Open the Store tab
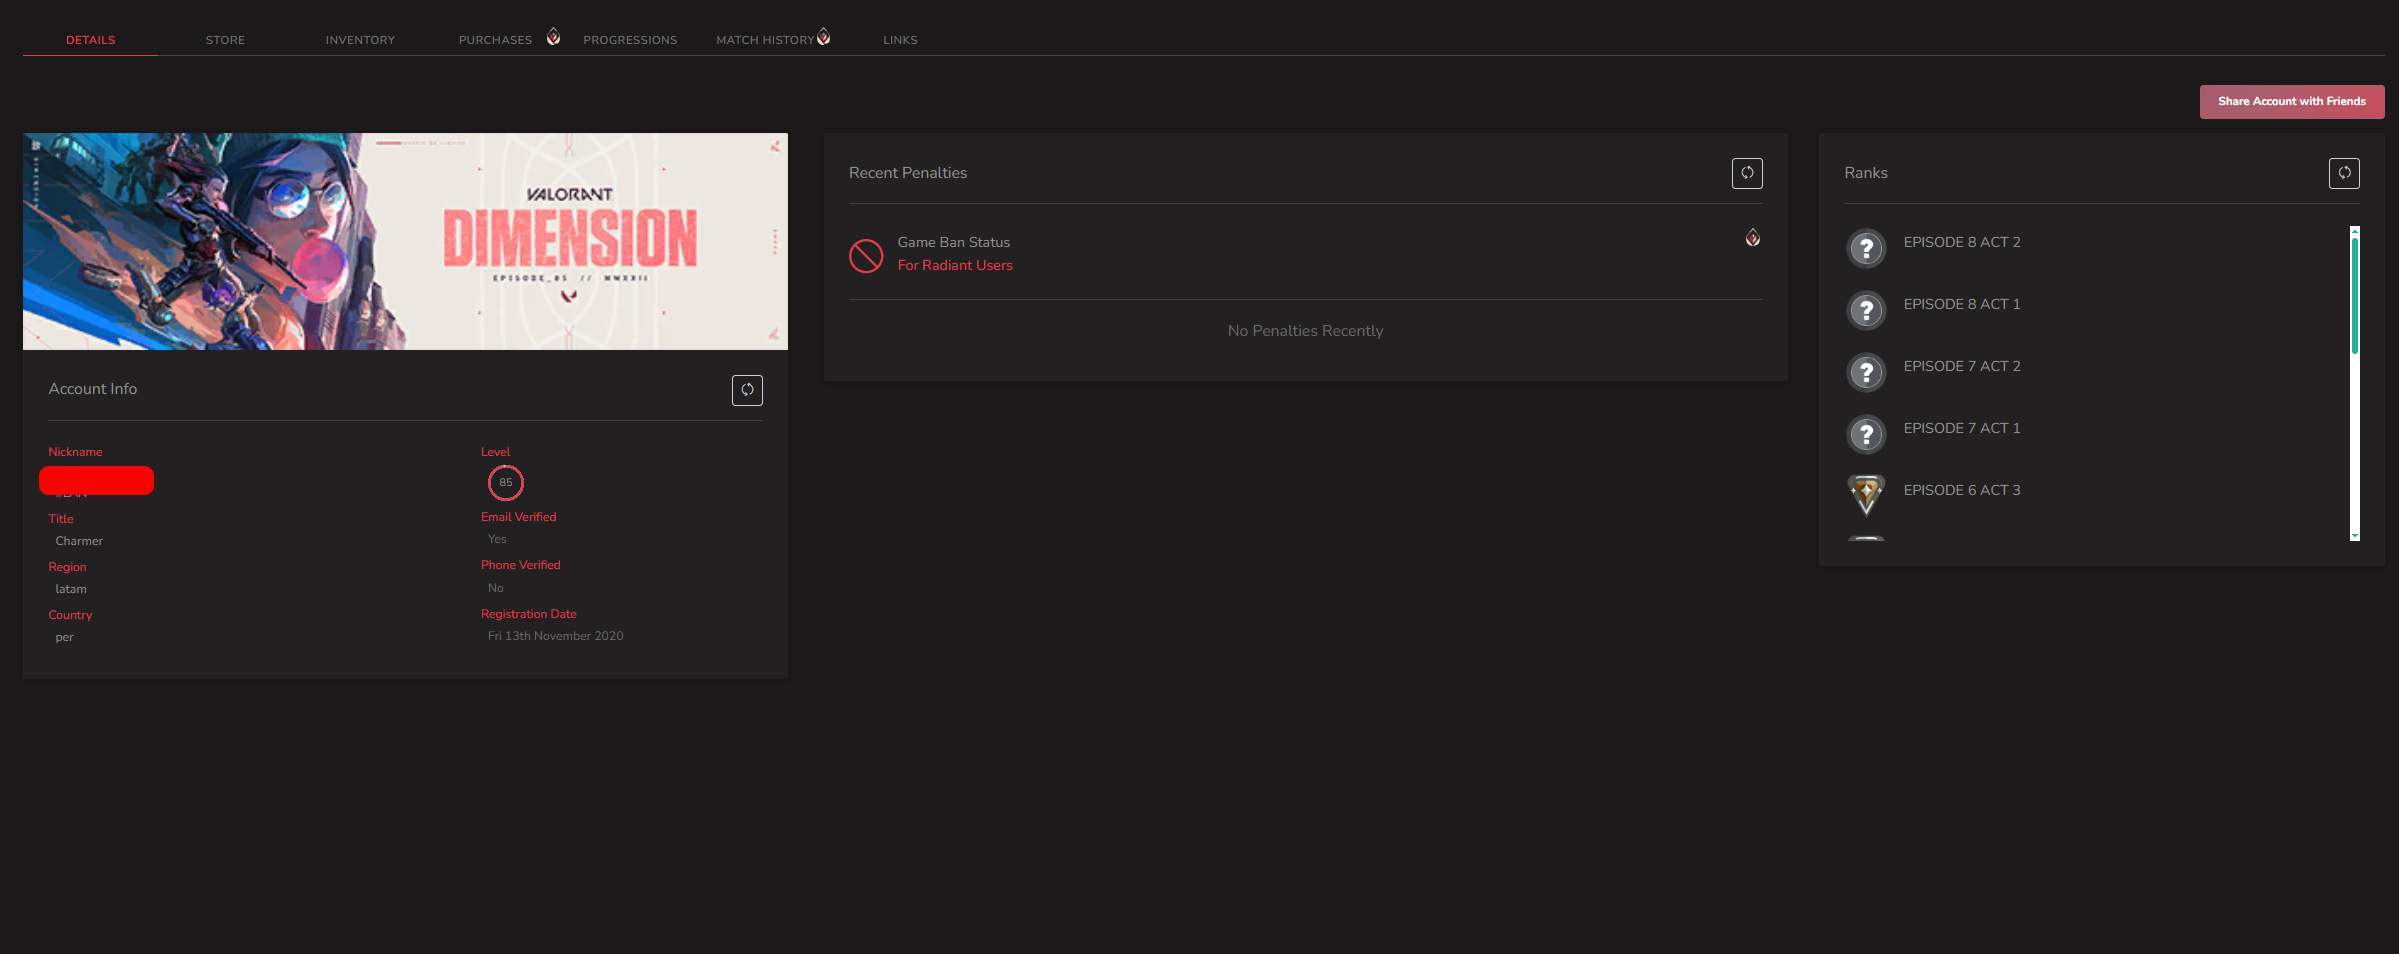This screenshot has height=954, width=2399. point(225,40)
